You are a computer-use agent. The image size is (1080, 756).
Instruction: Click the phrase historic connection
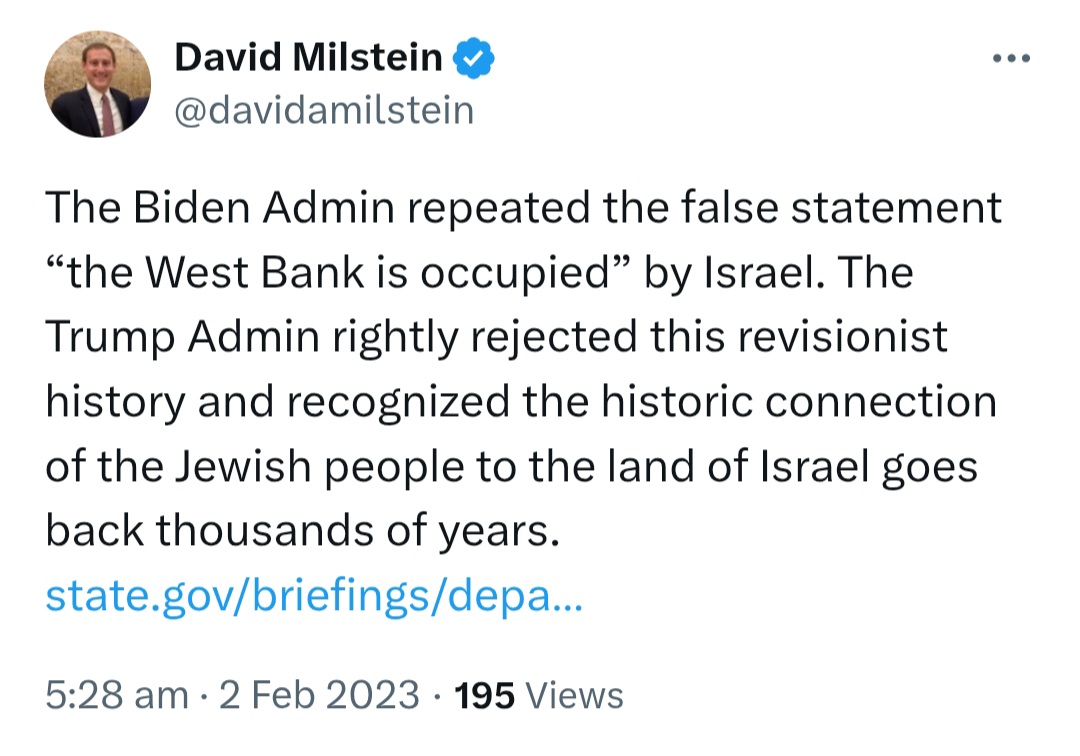tap(799, 401)
